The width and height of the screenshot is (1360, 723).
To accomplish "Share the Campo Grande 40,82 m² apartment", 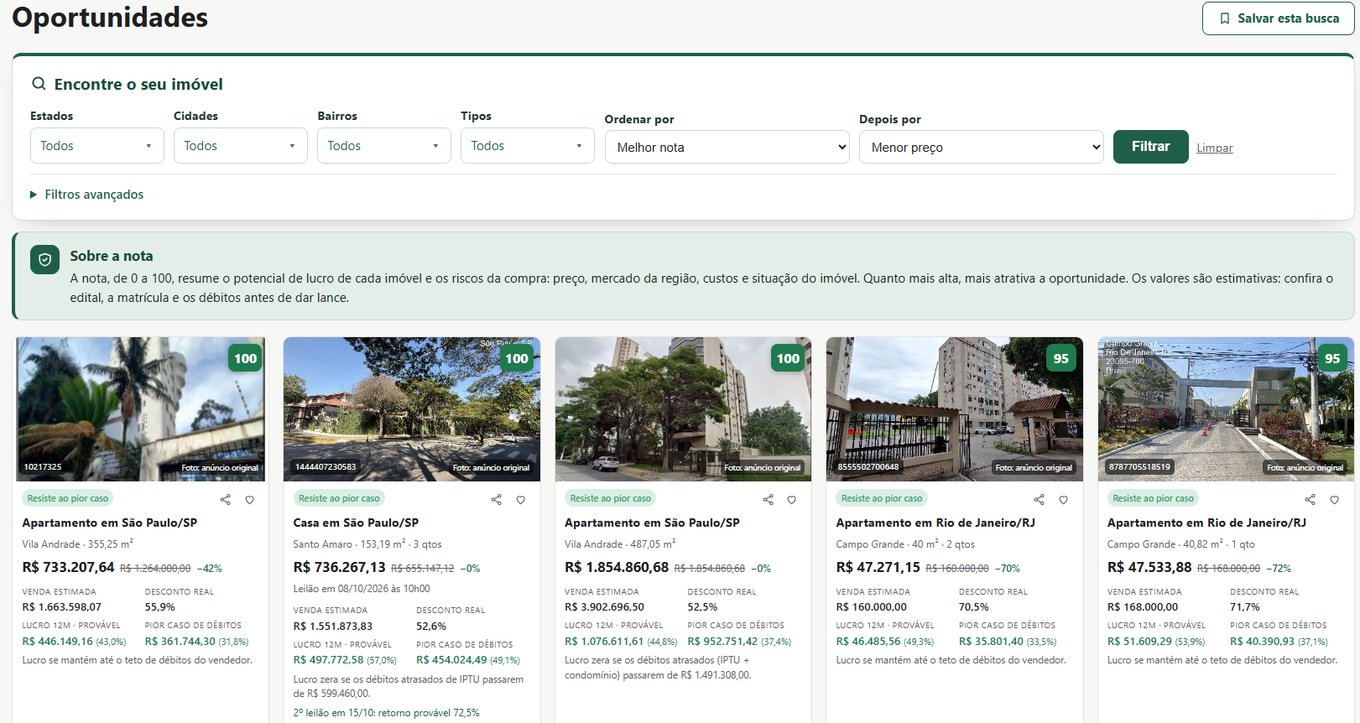I will (x=1310, y=499).
